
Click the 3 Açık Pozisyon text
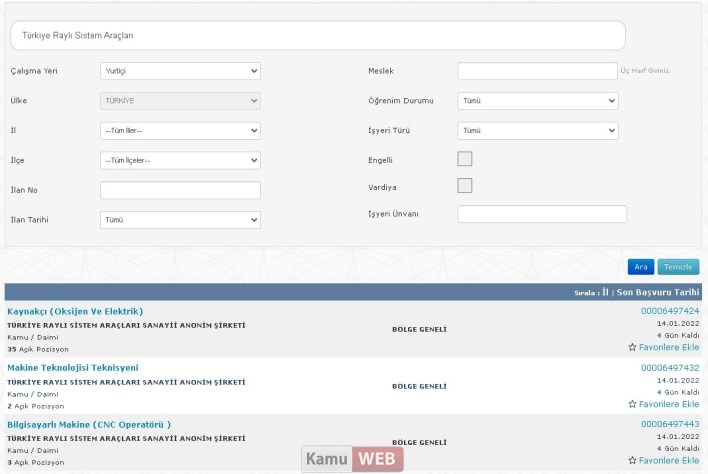(x=36, y=463)
